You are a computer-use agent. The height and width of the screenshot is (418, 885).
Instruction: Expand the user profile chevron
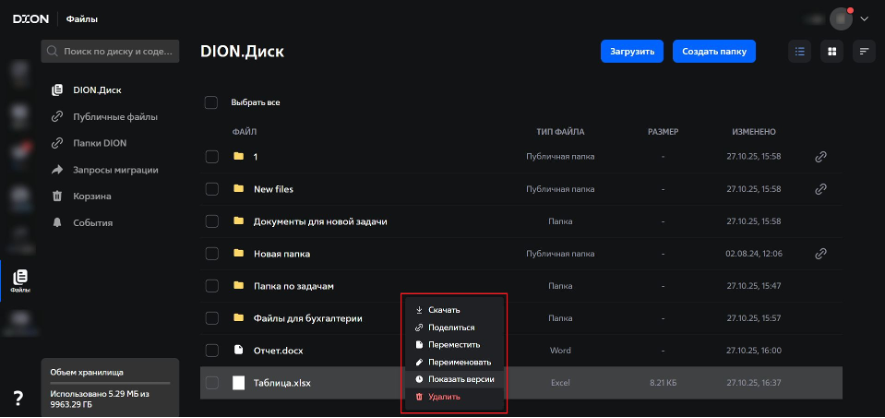(864, 18)
